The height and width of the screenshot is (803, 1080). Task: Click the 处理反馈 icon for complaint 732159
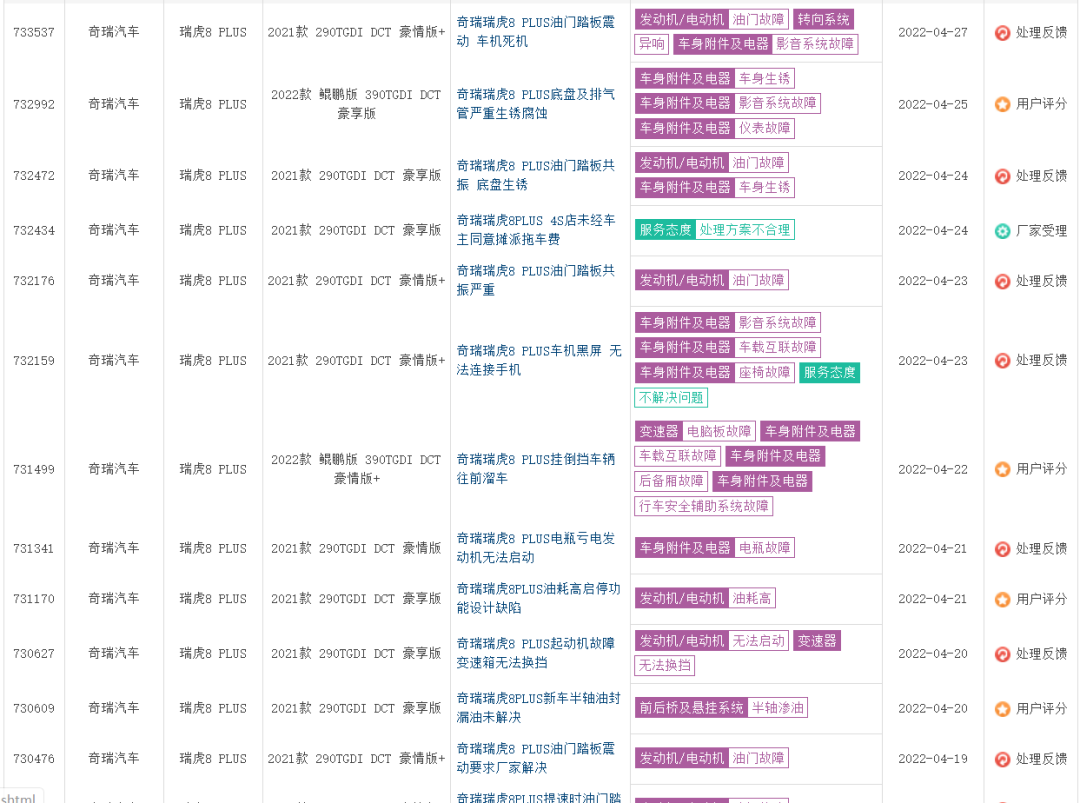coord(1002,361)
